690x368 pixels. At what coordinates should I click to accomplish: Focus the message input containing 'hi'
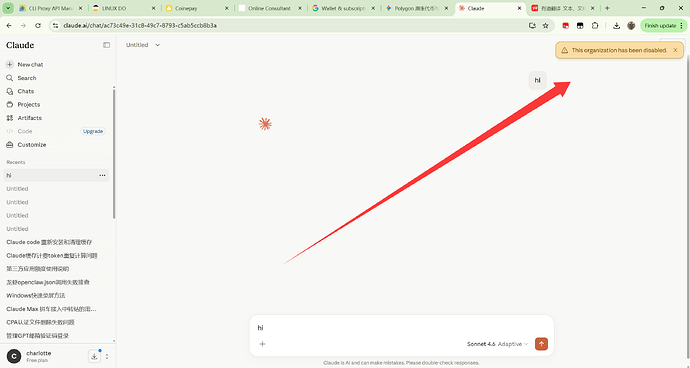point(401,328)
